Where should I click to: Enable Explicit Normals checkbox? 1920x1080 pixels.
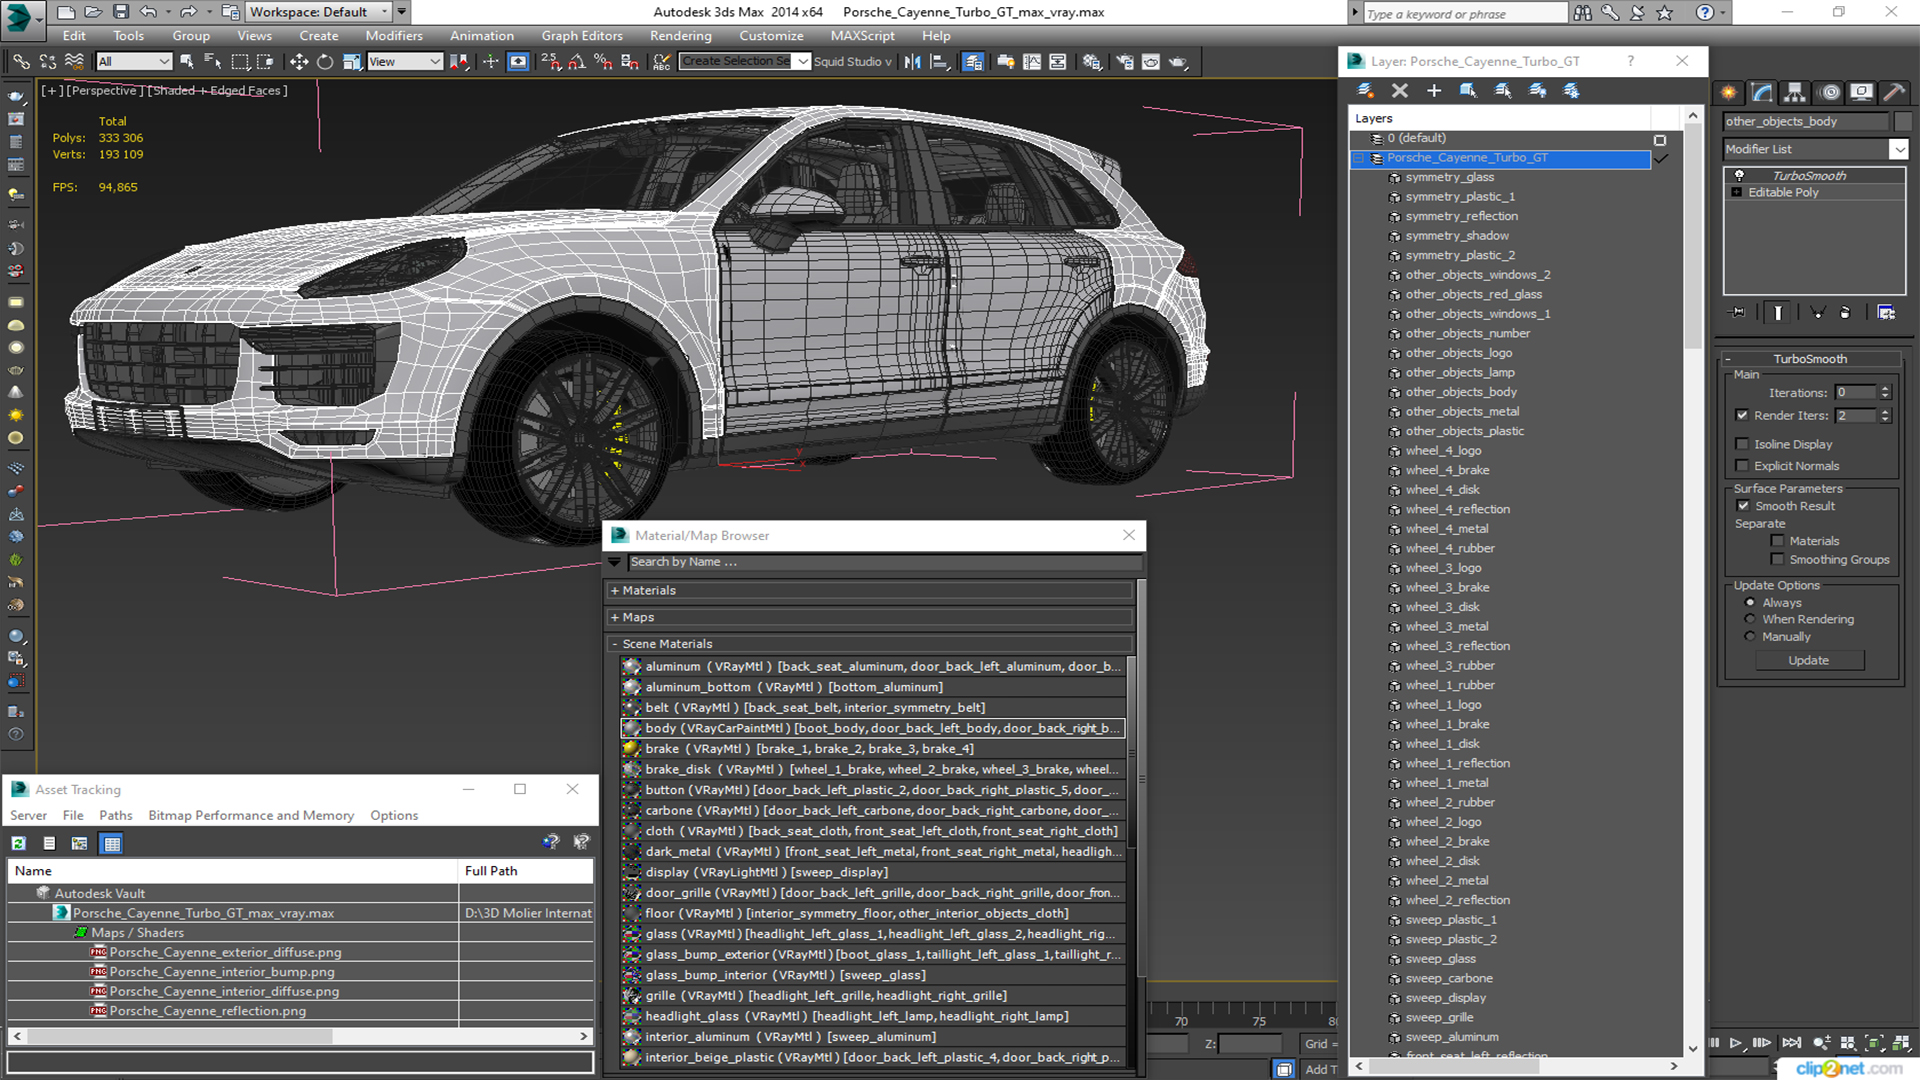(x=1742, y=466)
